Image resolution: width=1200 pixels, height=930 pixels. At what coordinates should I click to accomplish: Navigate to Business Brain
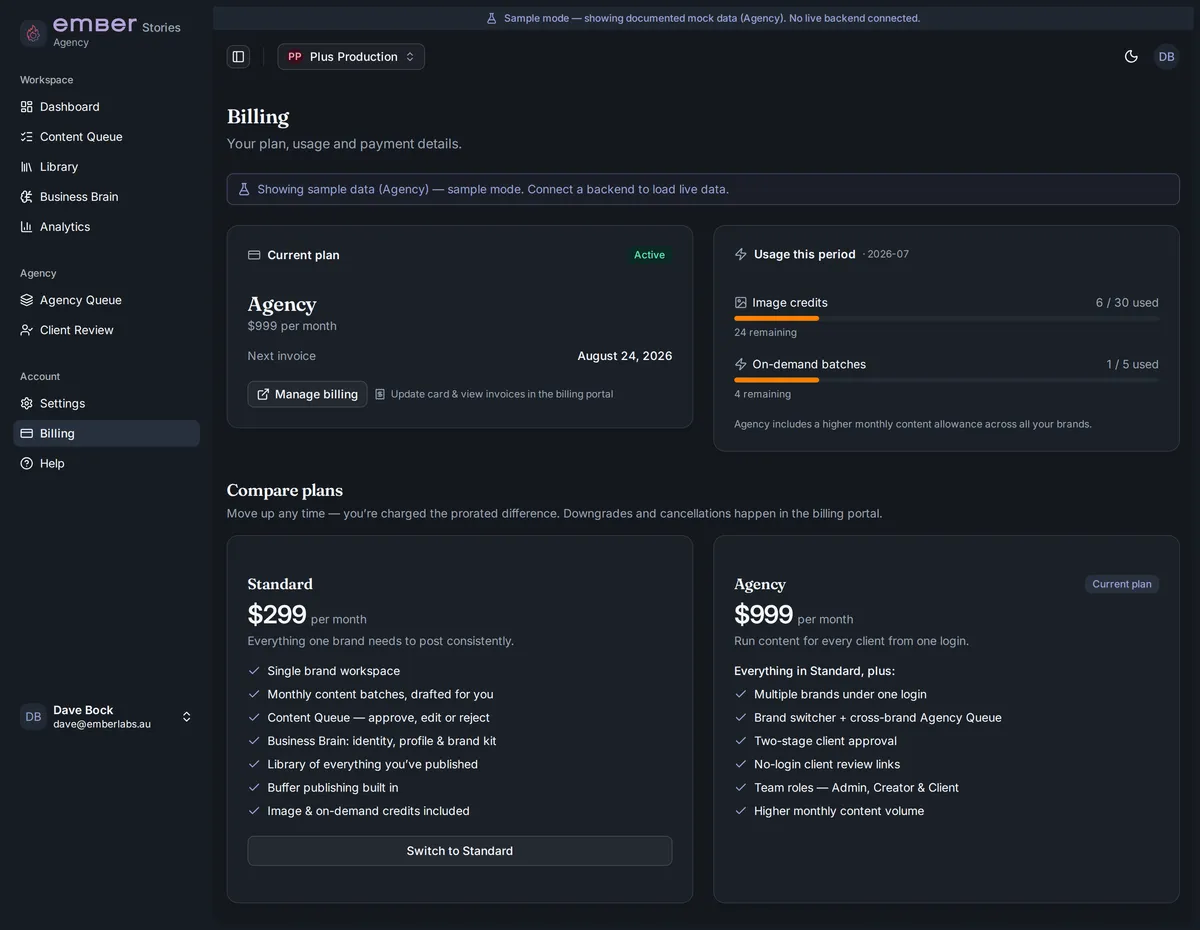coord(106,197)
